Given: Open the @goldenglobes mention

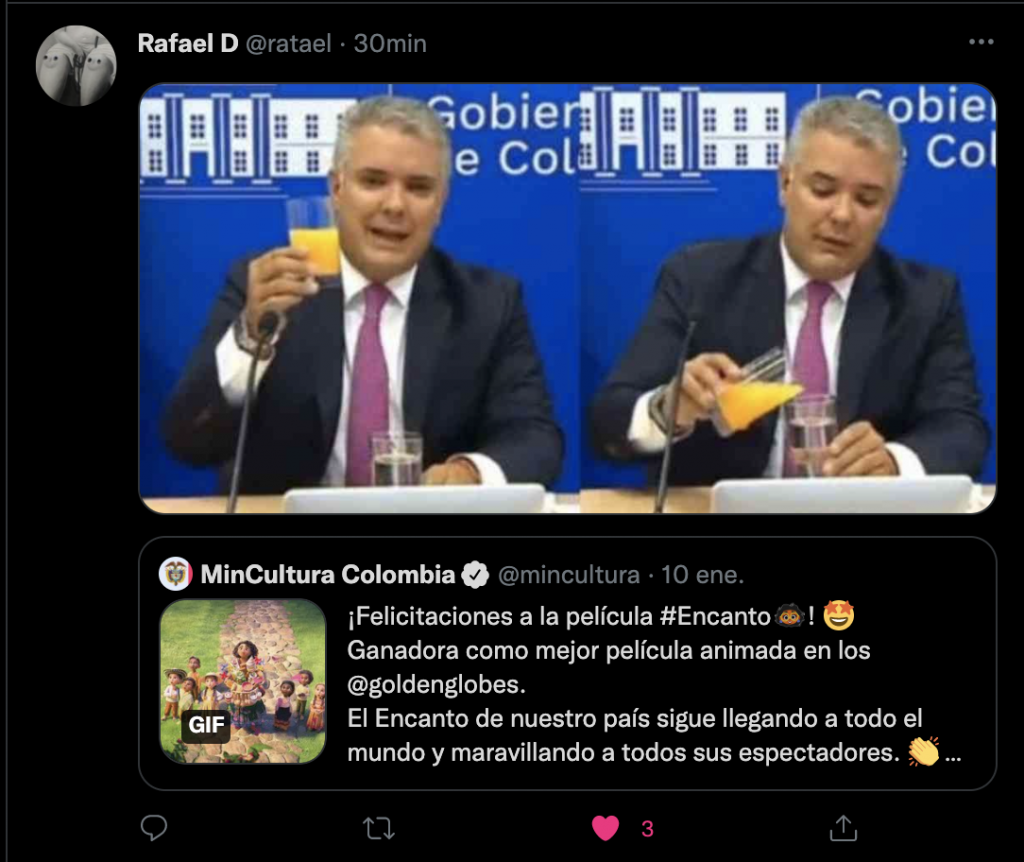Looking at the screenshot, I should tap(436, 684).
